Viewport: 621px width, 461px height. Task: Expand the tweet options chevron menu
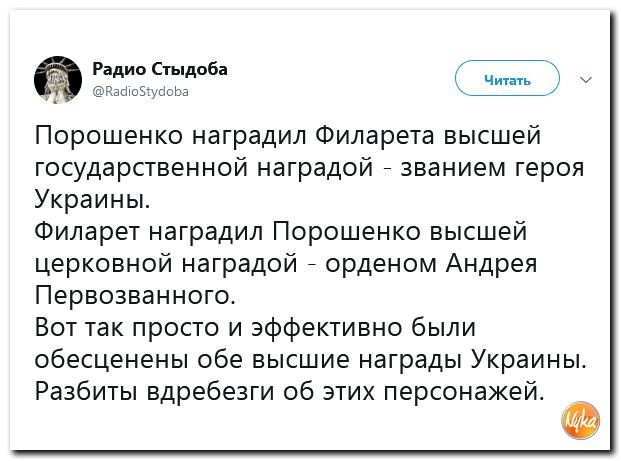click(x=586, y=80)
